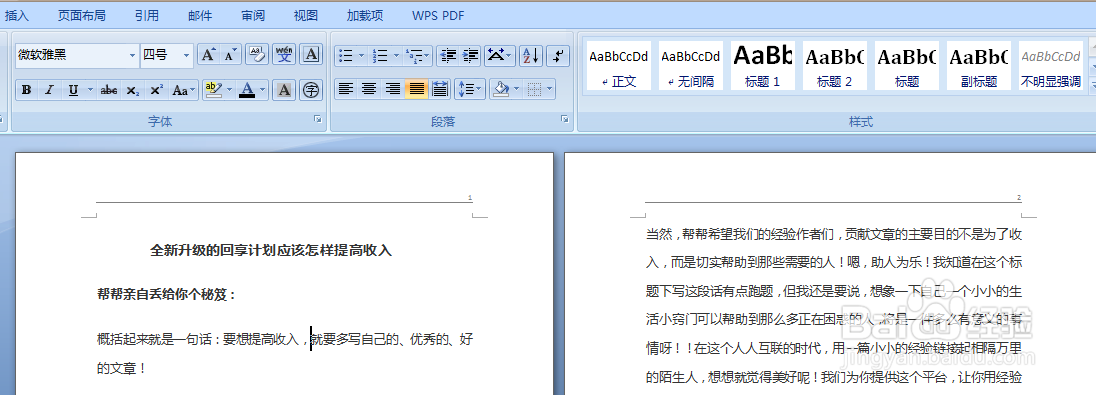The width and height of the screenshot is (1096, 395).
Task: Shrink the font size with the reduce-font icon
Action: tap(230, 55)
